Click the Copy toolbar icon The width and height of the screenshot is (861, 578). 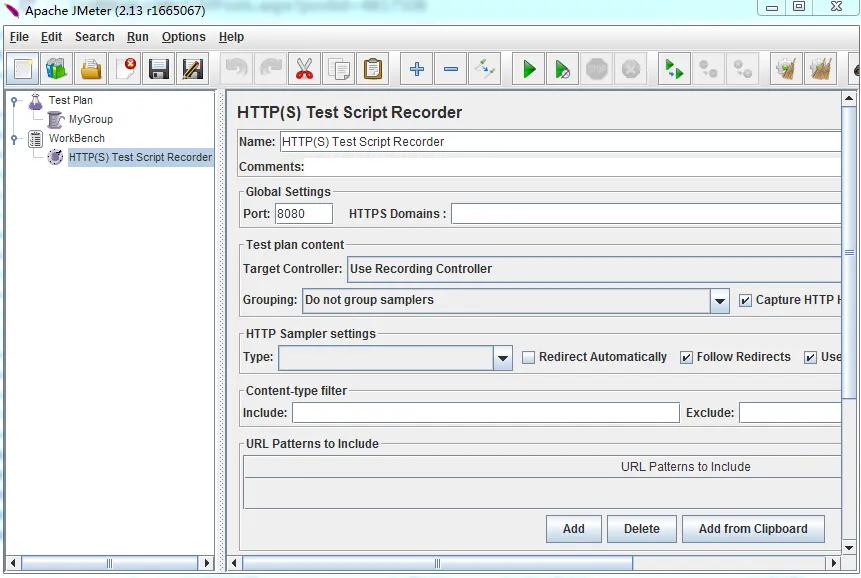click(x=339, y=69)
